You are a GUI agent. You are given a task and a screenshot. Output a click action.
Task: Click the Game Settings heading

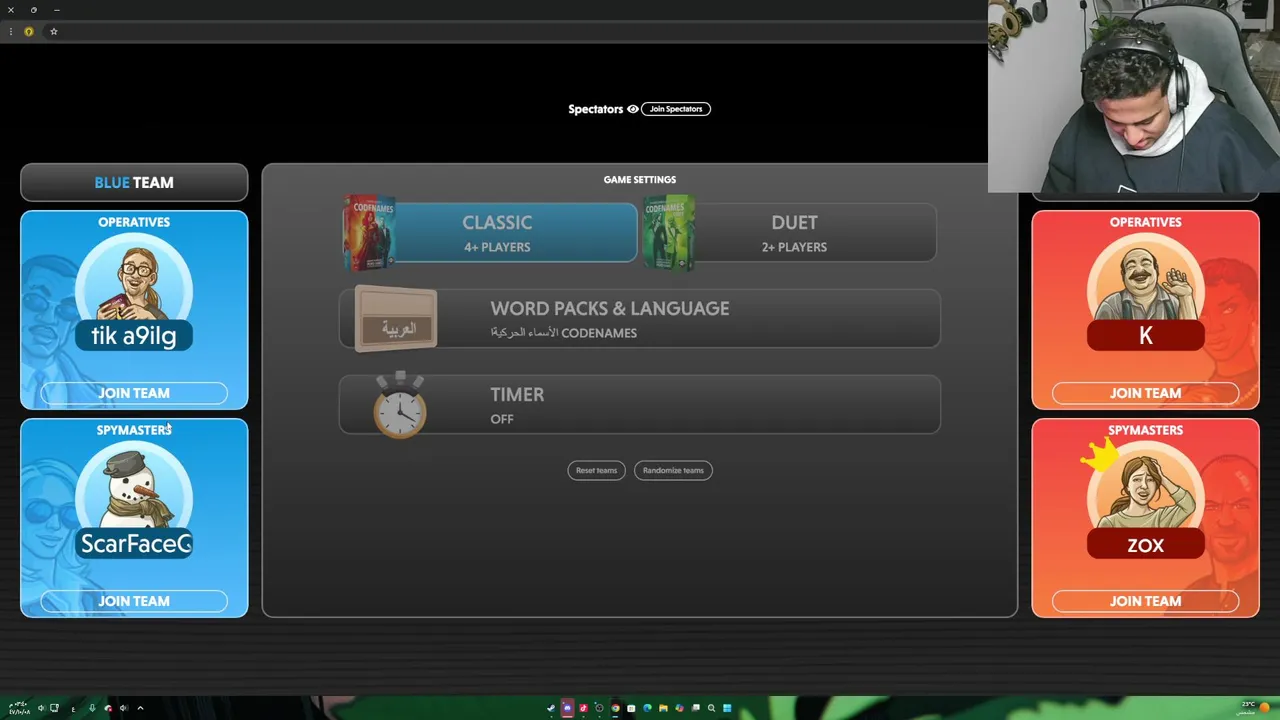coord(640,180)
